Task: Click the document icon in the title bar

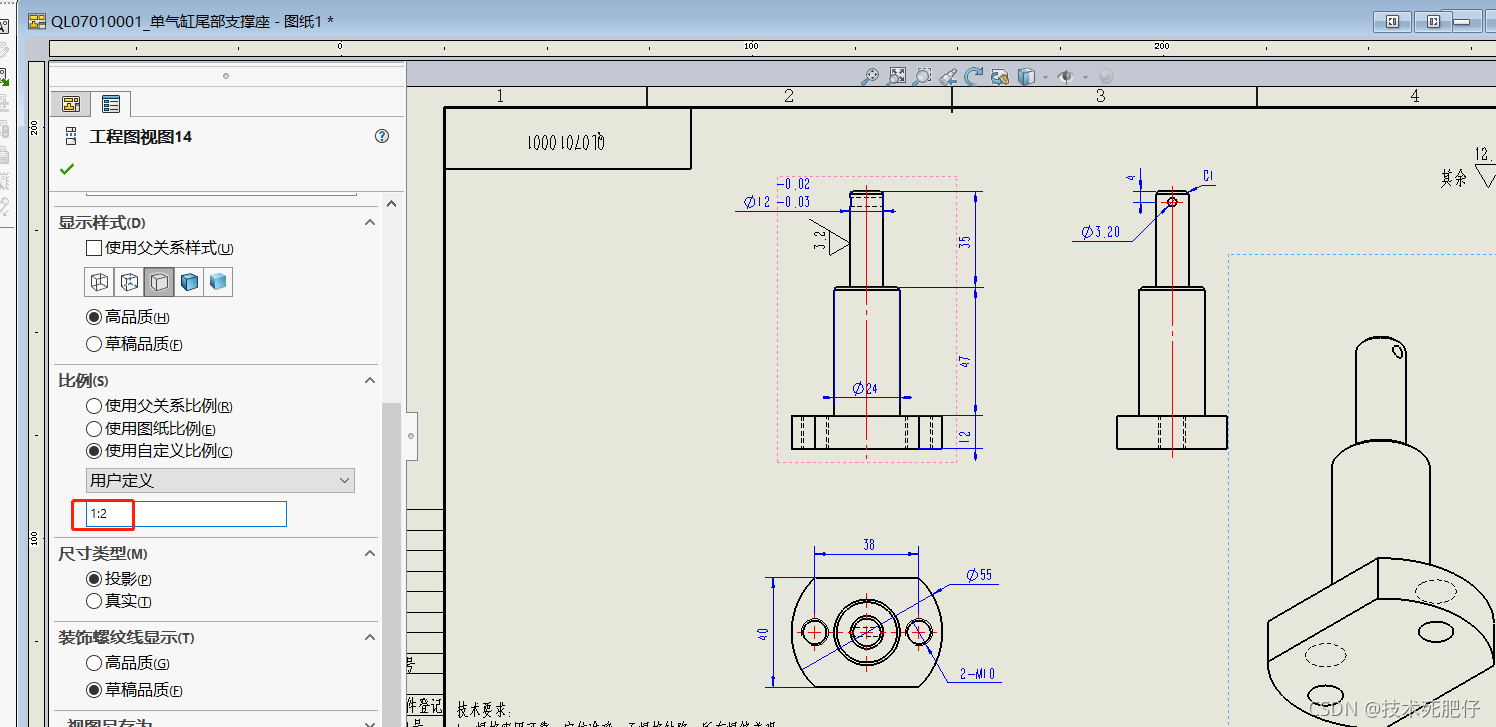Action: (37, 21)
